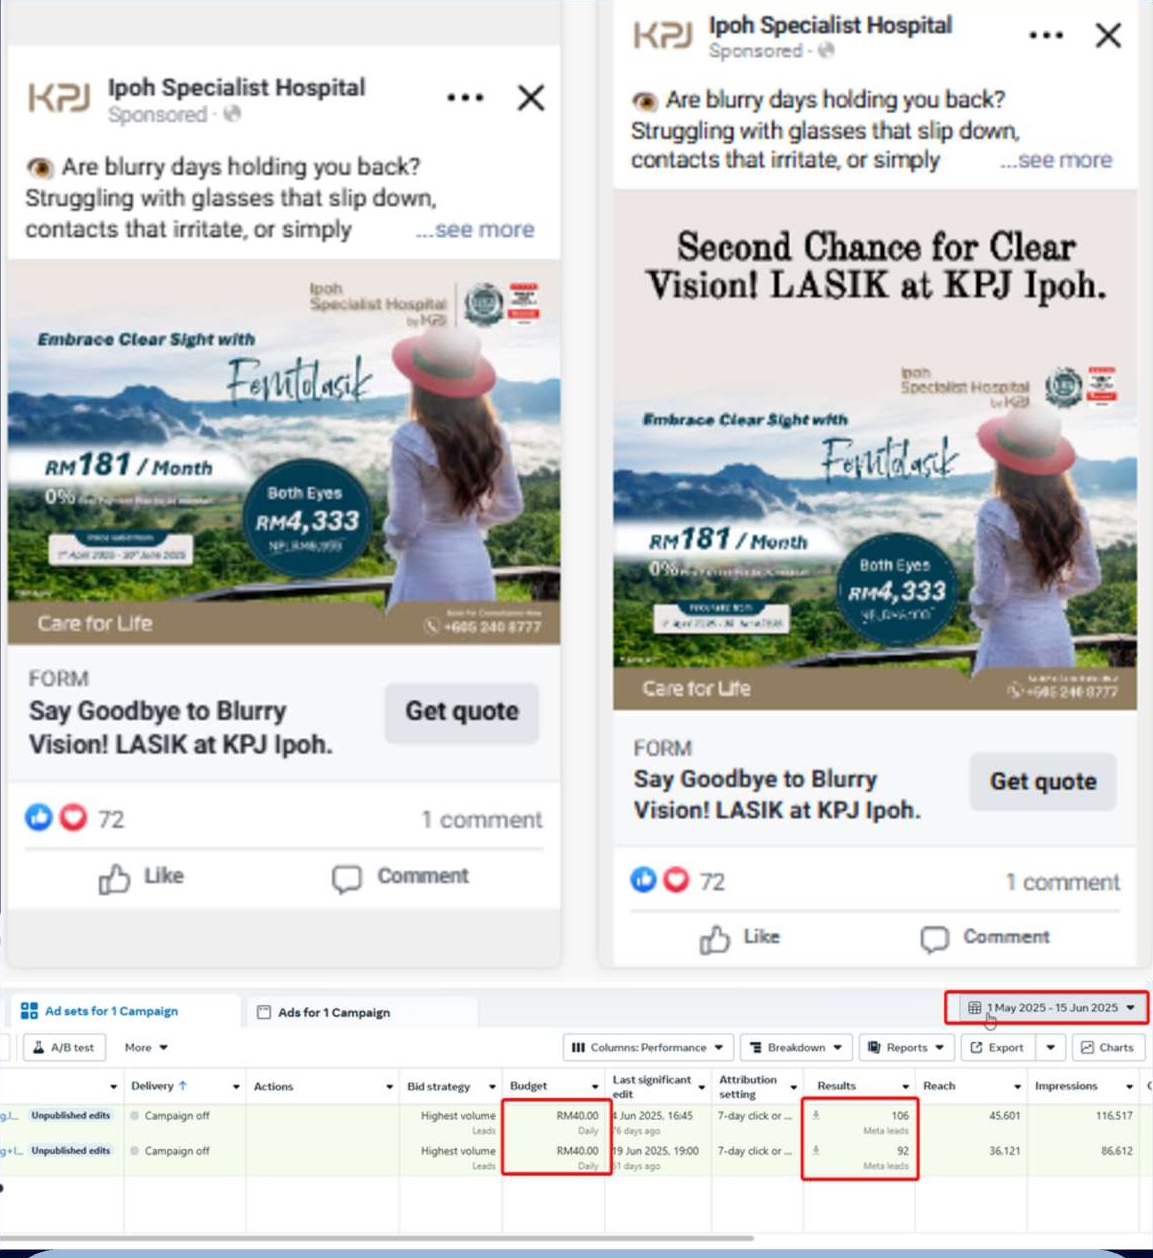Image resolution: width=1153 pixels, height=1258 pixels.
Task: Click the Columns bars icon
Action: pos(578,1047)
